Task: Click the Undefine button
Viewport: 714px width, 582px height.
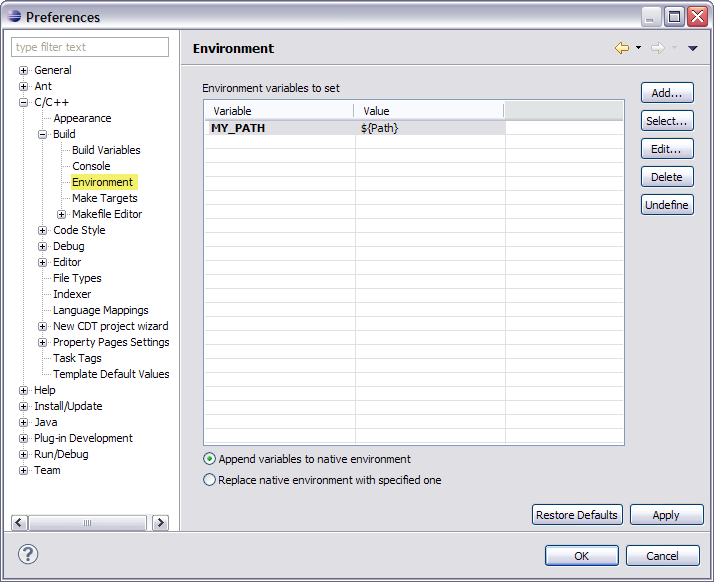Action: click(667, 205)
